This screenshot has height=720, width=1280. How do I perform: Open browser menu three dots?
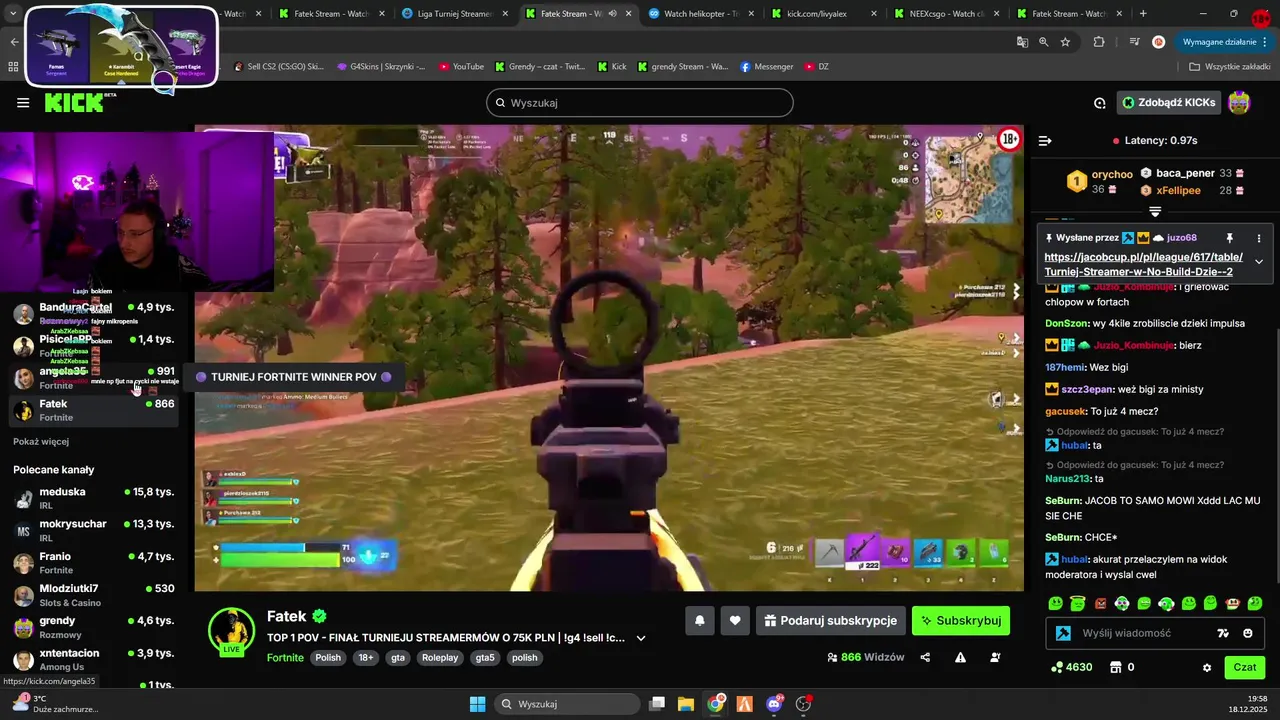[1265, 42]
